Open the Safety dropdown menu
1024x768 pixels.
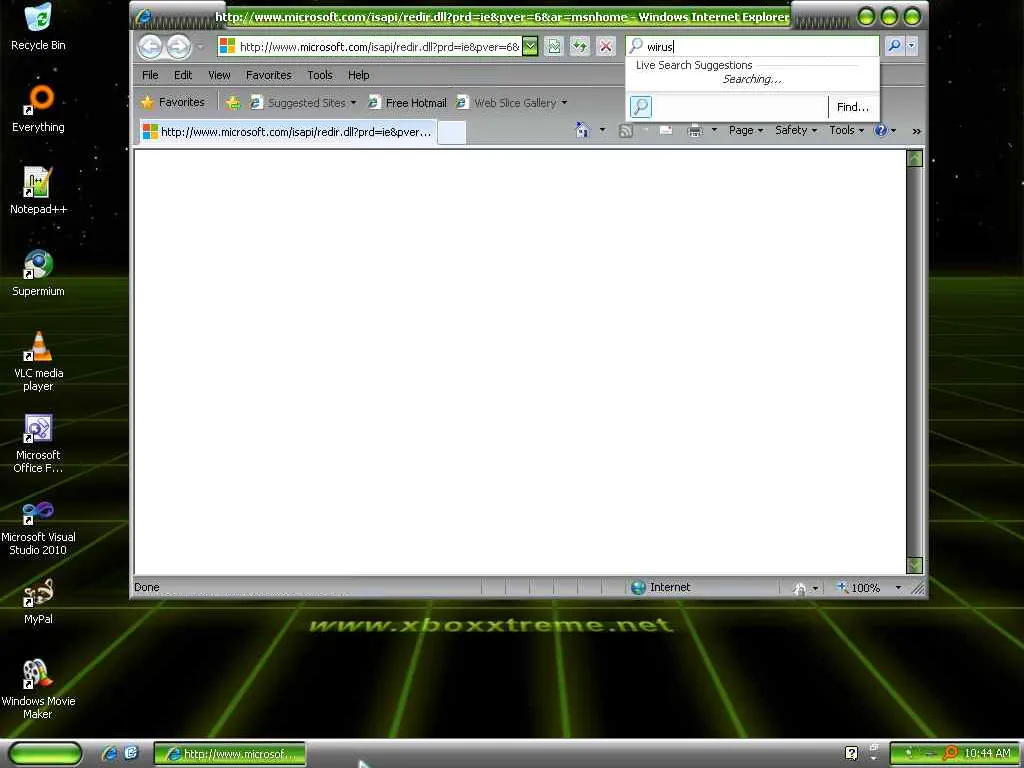(796, 131)
